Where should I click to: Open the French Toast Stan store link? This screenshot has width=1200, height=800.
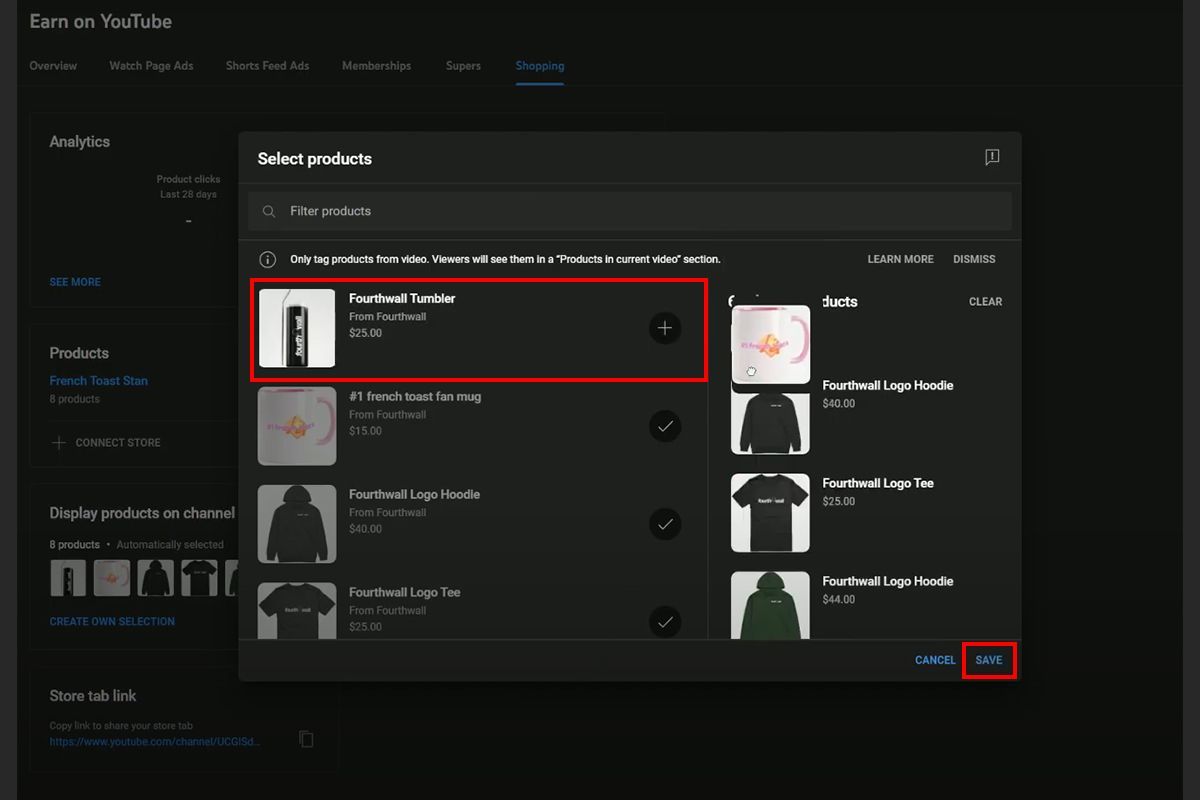(x=99, y=381)
